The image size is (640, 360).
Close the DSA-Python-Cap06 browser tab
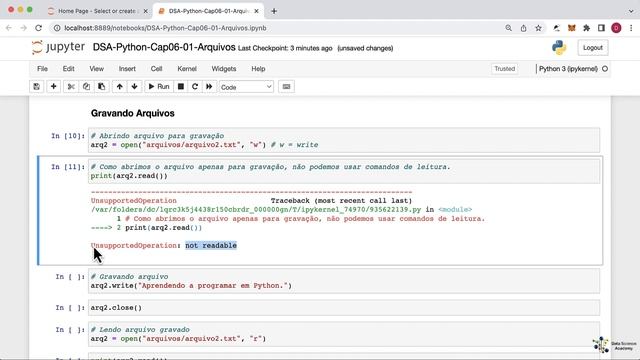click(x=256, y=11)
